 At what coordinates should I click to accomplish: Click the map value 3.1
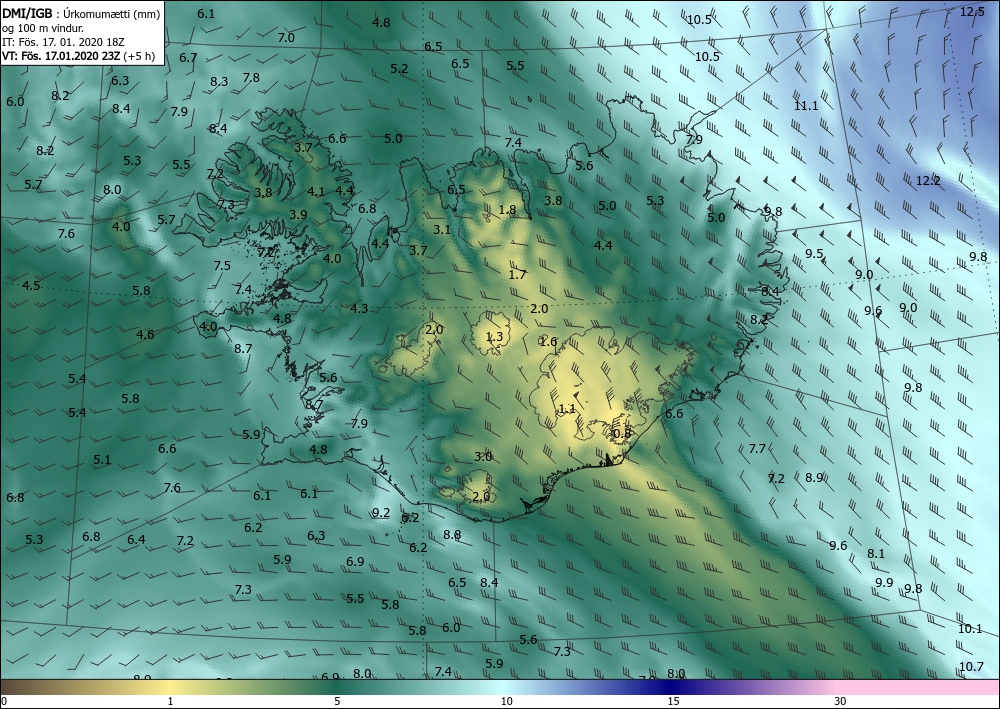coord(442,230)
